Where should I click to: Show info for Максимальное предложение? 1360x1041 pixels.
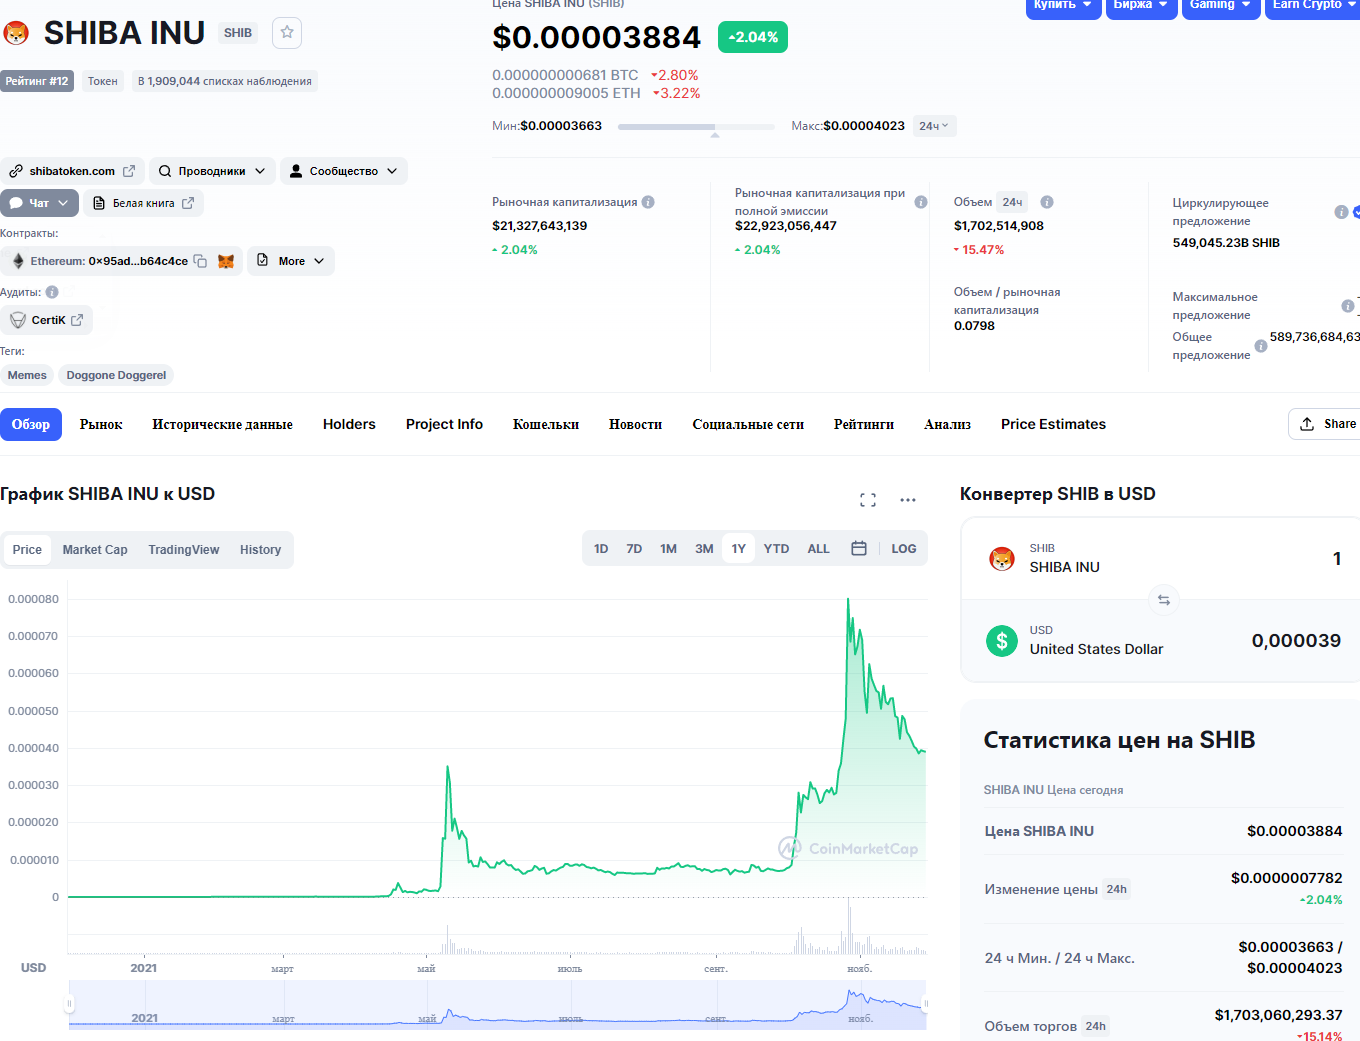coord(1348,306)
